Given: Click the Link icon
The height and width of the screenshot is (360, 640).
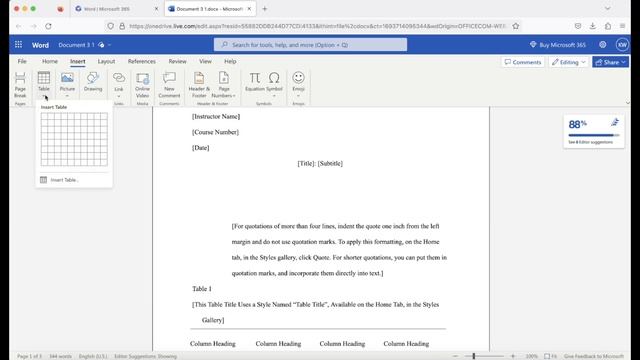Looking at the screenshot, I should click(x=119, y=78).
